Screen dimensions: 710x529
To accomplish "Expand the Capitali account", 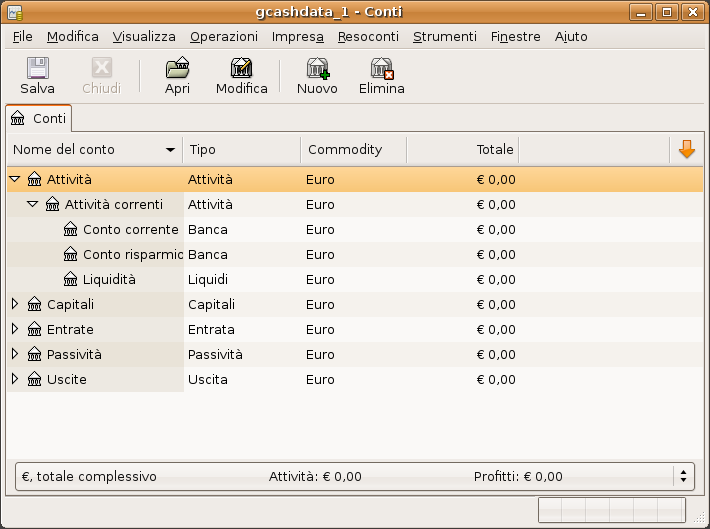I will 14,304.
